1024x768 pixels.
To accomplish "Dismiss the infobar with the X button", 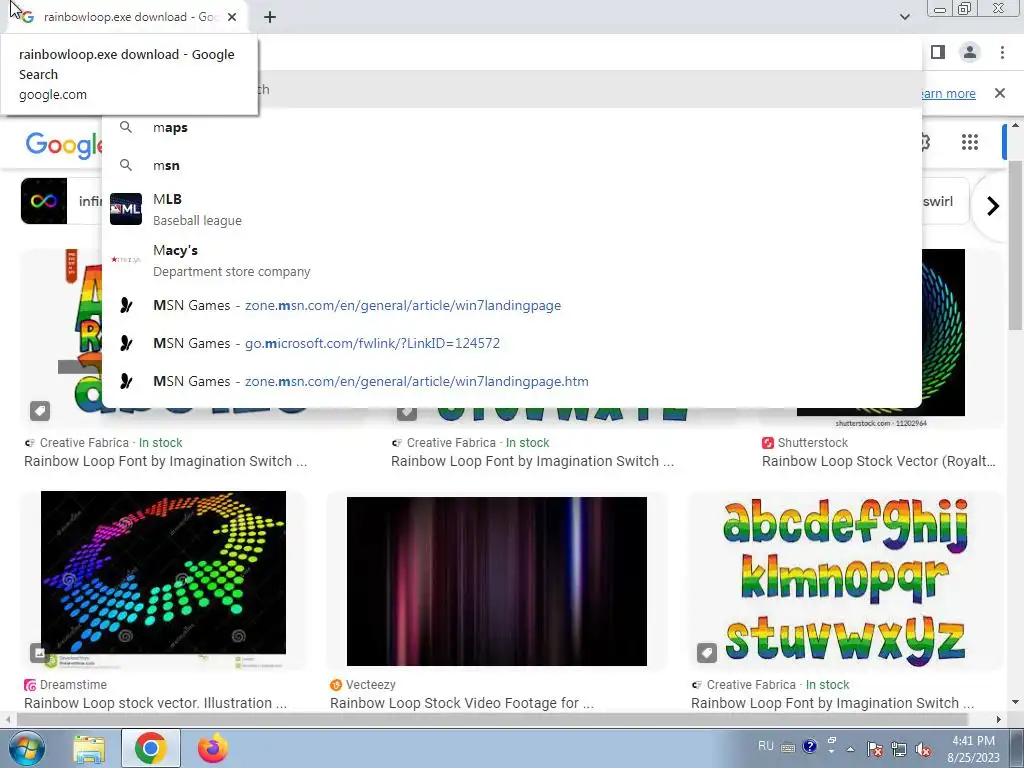I will [x=1000, y=93].
